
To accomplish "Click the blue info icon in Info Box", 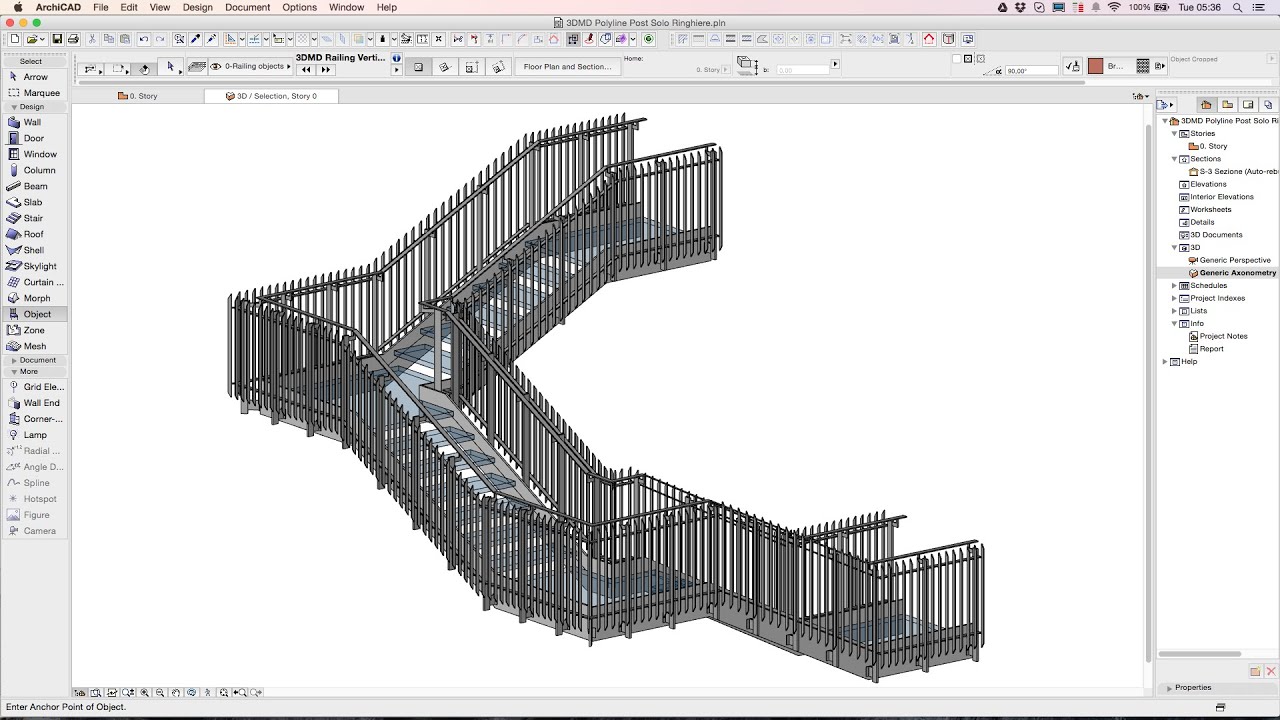I will tap(397, 58).
